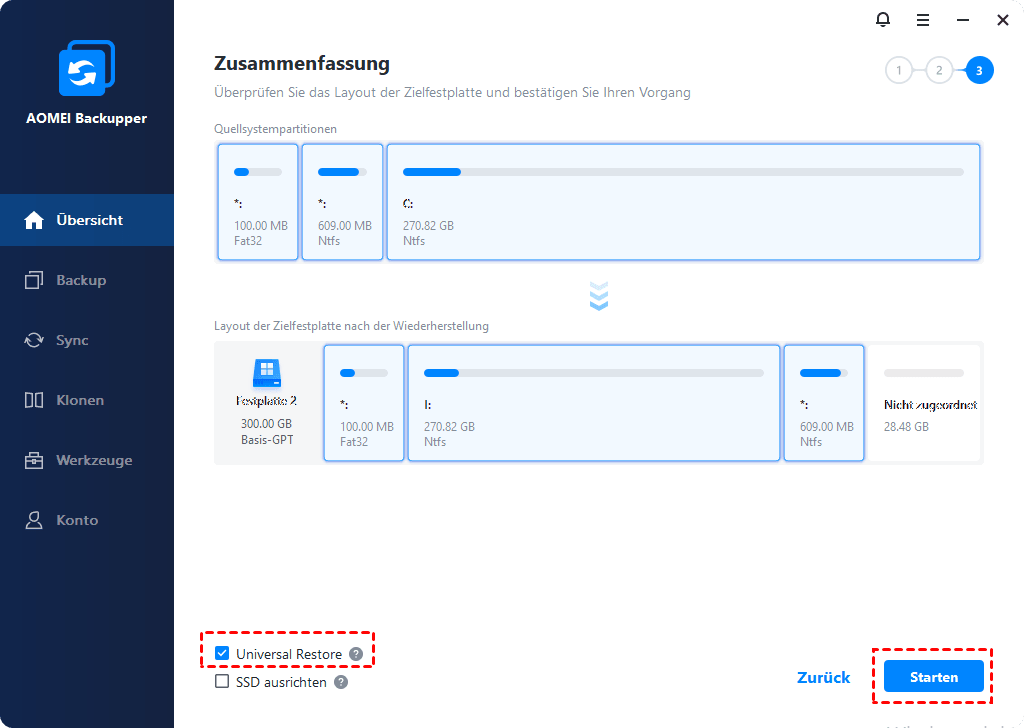Switch to the Sync section label

[72, 340]
